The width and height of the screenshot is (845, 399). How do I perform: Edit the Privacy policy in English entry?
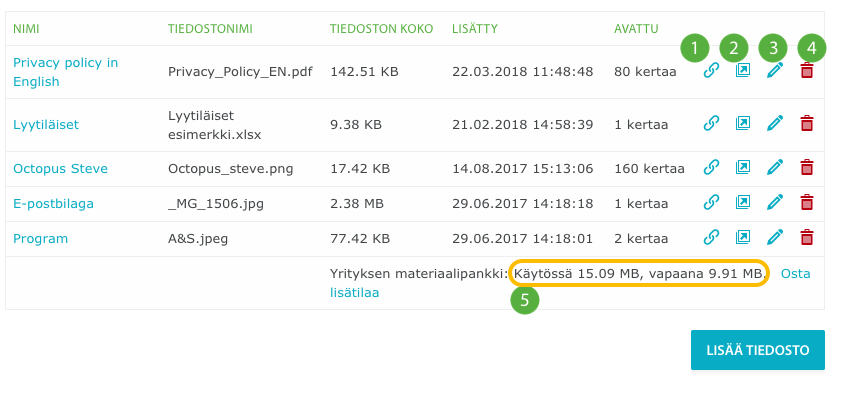[x=775, y=71]
